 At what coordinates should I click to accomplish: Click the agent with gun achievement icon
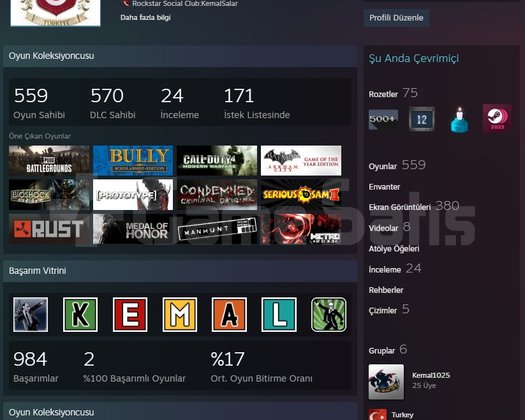(x=30, y=314)
